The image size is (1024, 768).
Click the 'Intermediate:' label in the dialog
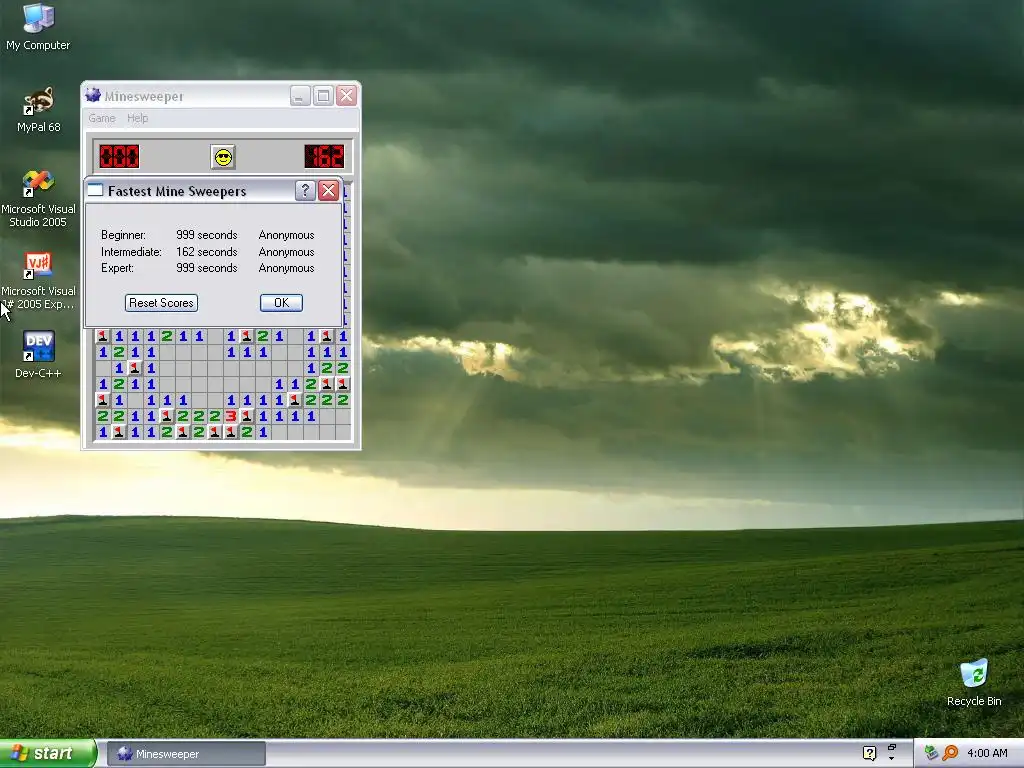[x=131, y=252]
